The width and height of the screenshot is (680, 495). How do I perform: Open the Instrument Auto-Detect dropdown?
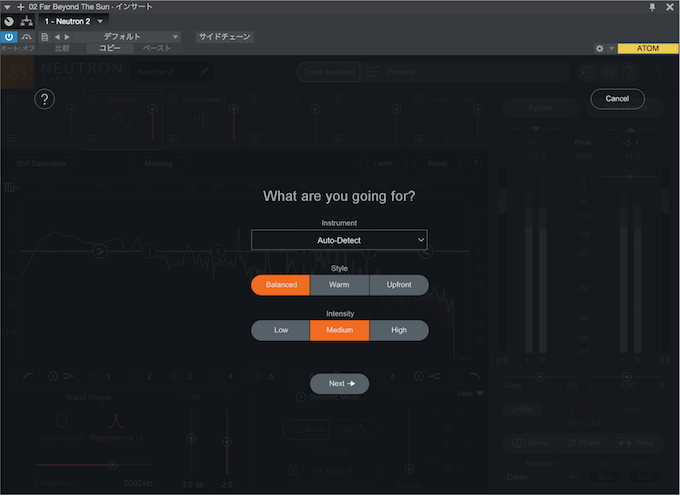[x=339, y=240]
